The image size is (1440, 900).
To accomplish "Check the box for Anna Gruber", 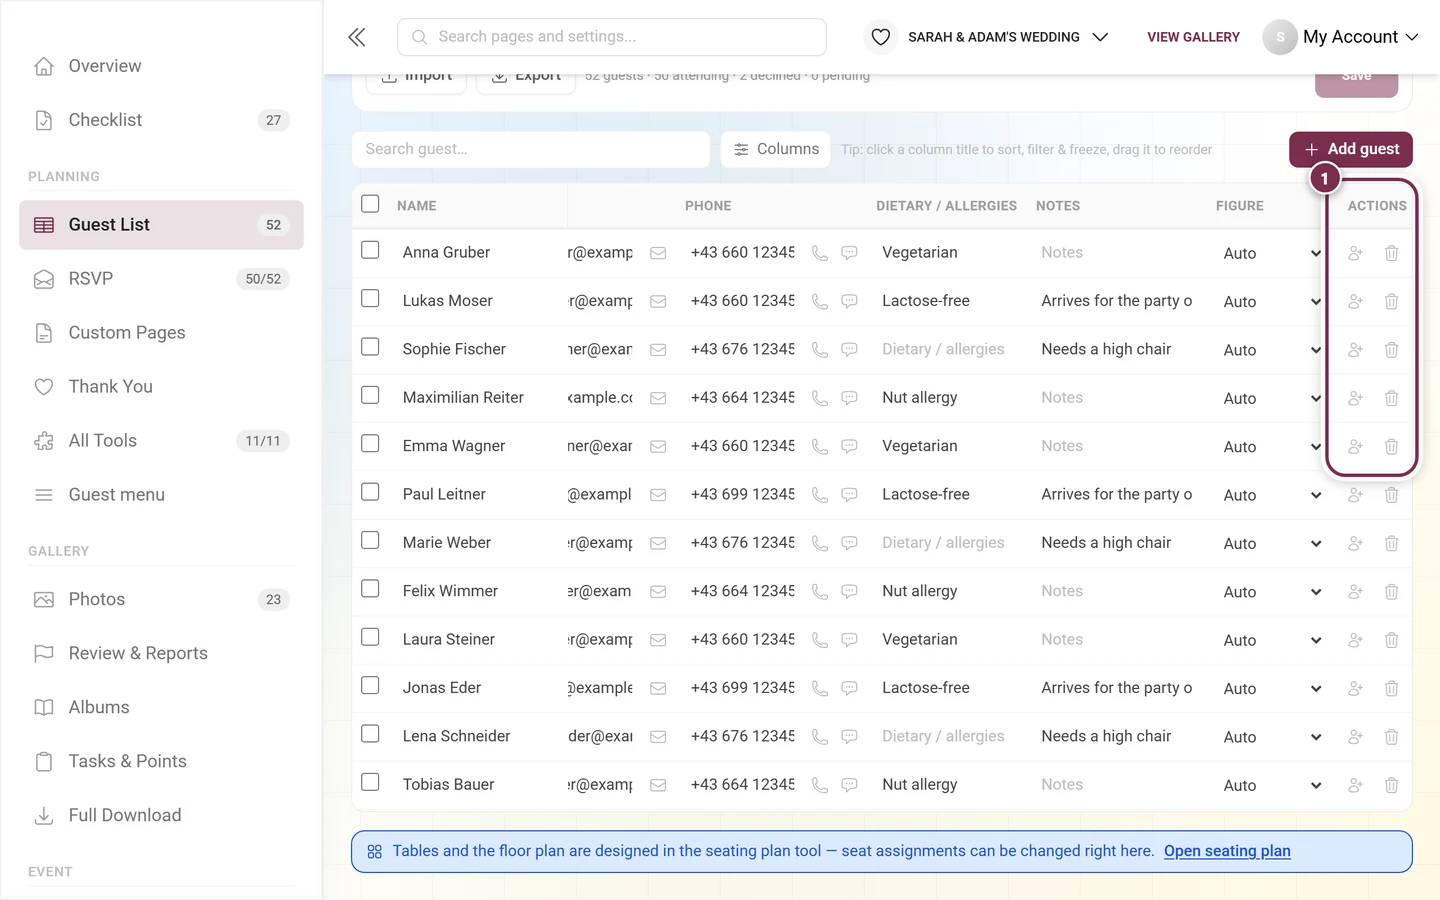I will point(370,250).
